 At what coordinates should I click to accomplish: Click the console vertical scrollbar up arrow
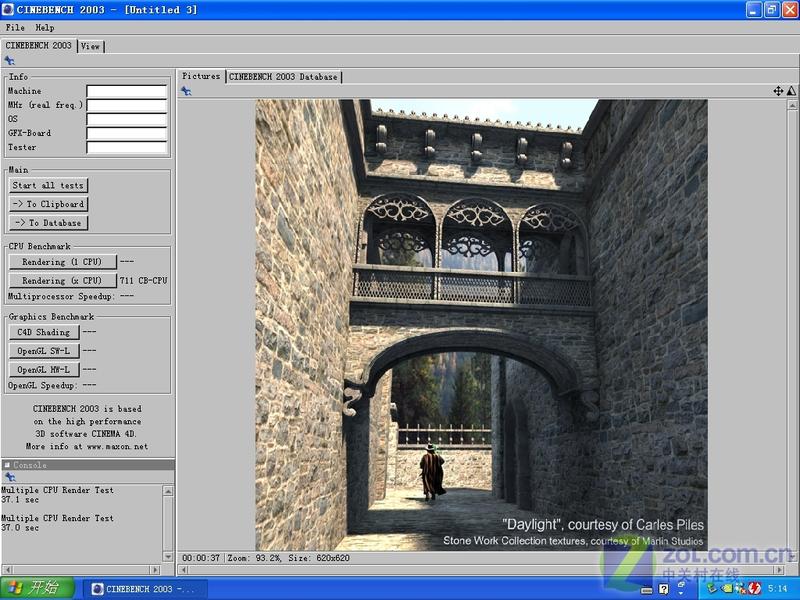[x=168, y=491]
